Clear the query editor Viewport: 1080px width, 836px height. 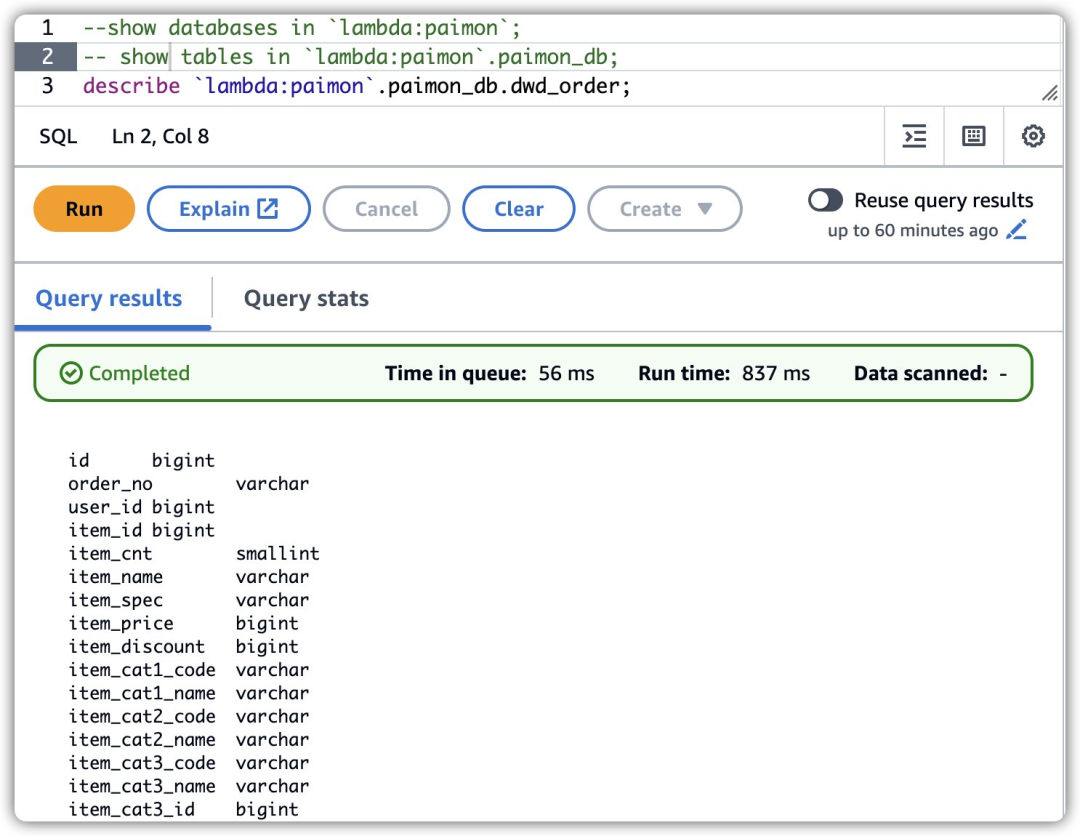(x=519, y=209)
